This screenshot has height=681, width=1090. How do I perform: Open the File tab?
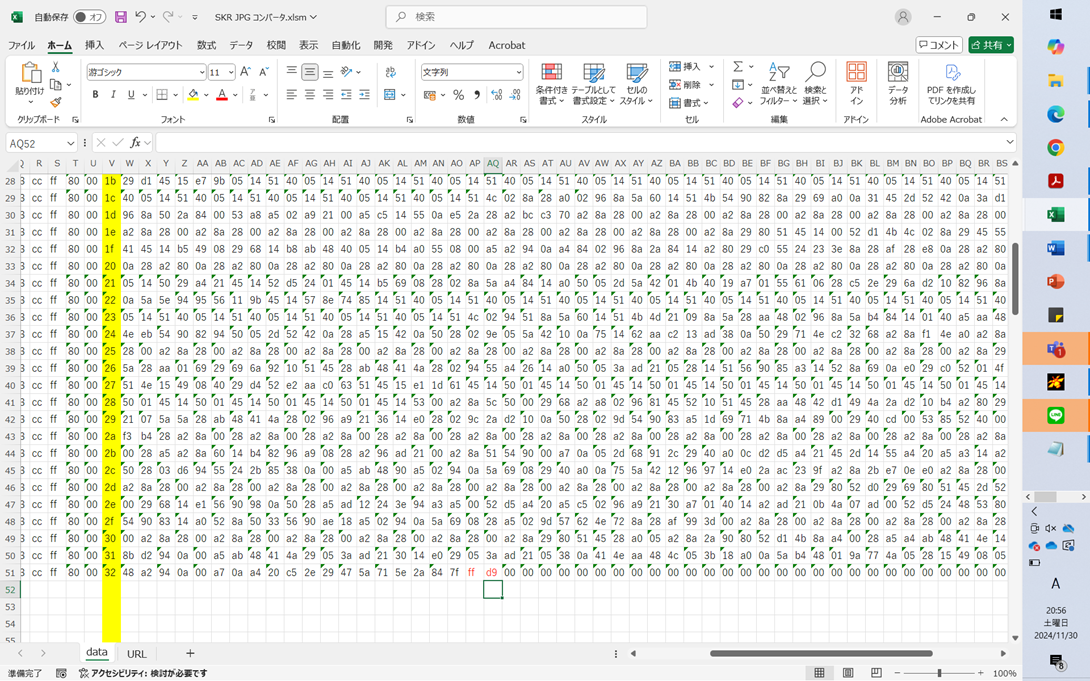[22, 45]
